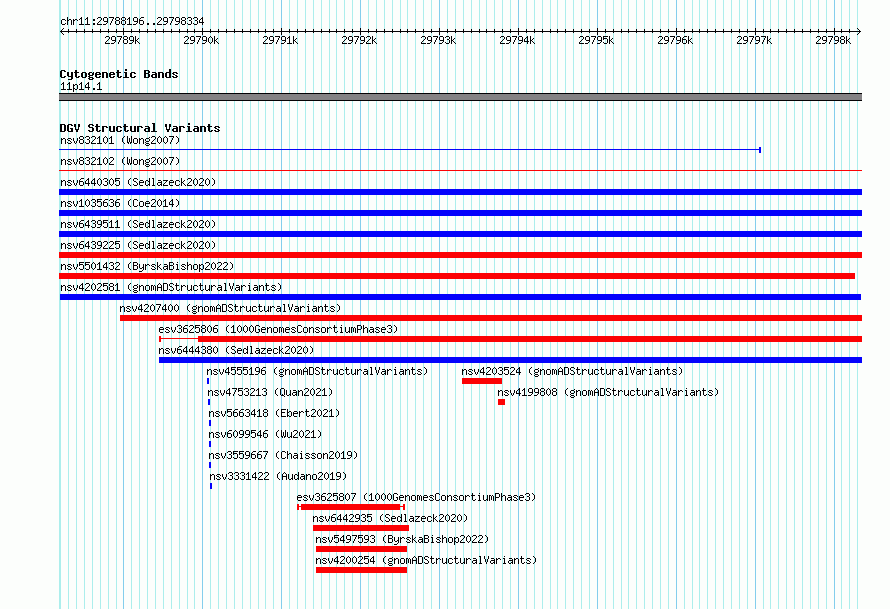
Task: Open nsv6440305 (Sedlazeck2020) variant
Action: [x=138, y=182]
